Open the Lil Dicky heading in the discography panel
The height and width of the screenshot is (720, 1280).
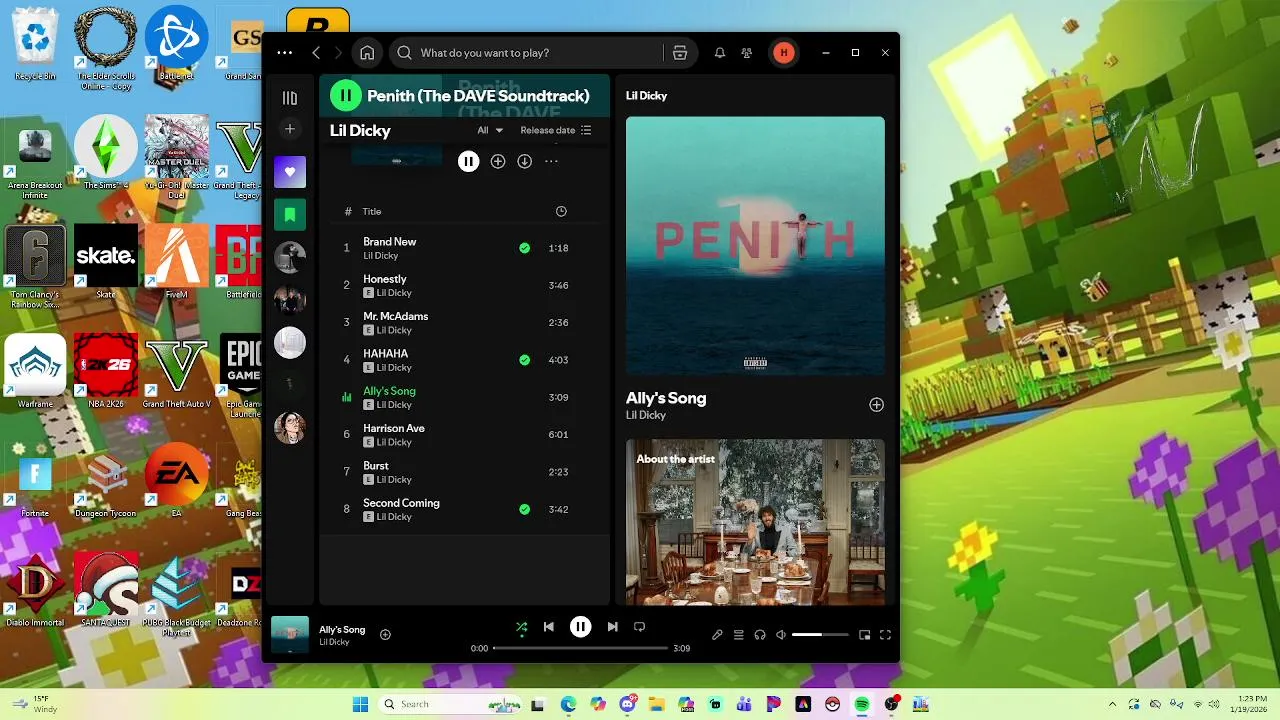click(x=360, y=130)
